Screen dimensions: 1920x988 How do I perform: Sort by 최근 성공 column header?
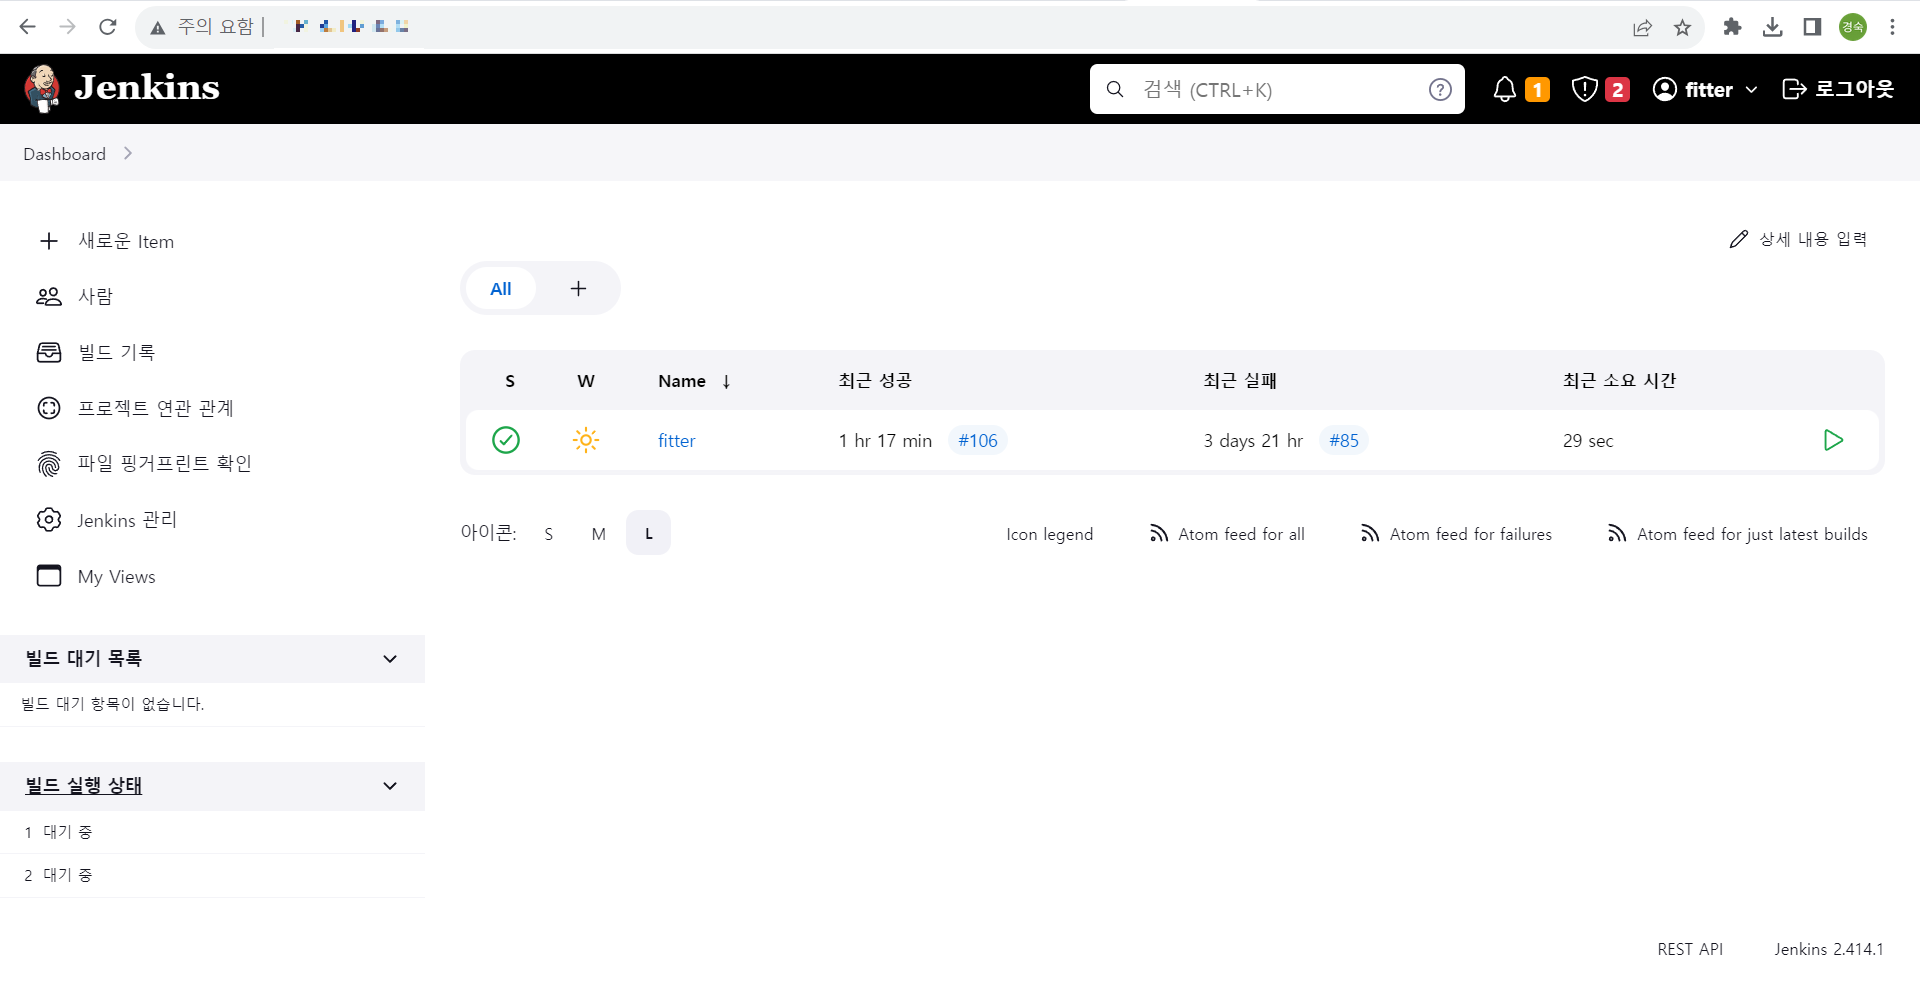point(875,381)
